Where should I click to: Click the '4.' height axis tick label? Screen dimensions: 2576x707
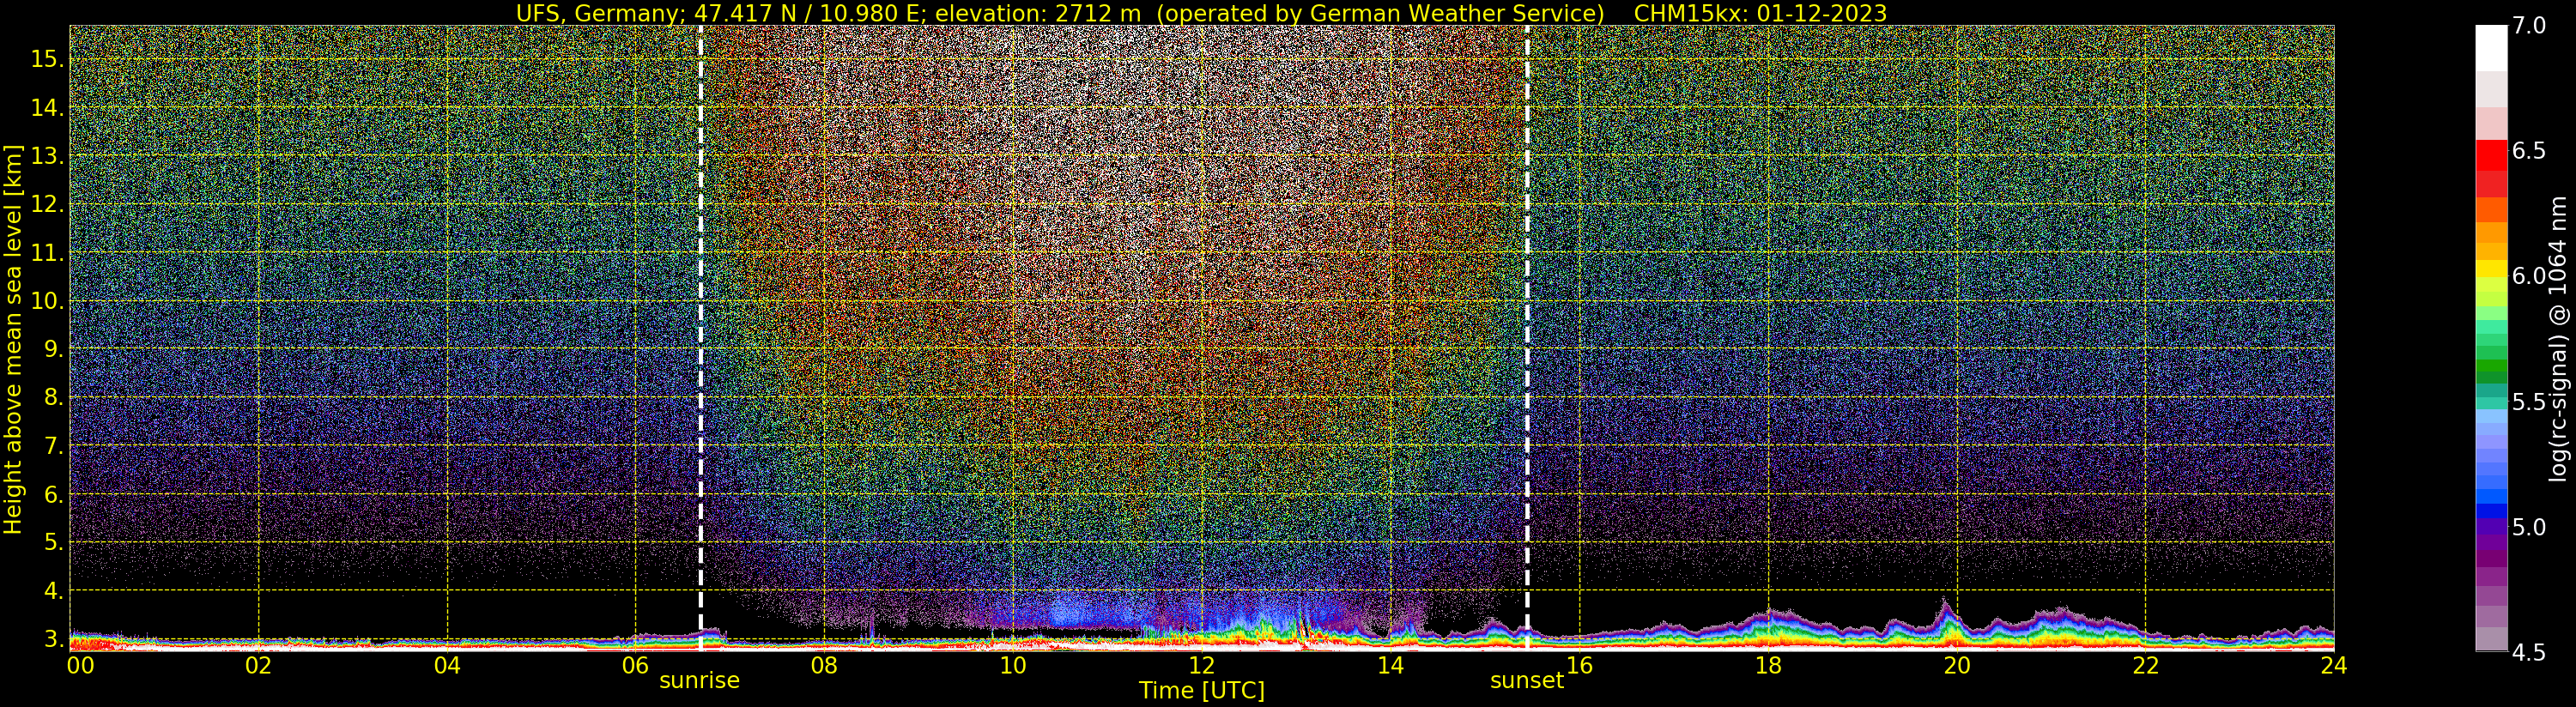point(54,591)
